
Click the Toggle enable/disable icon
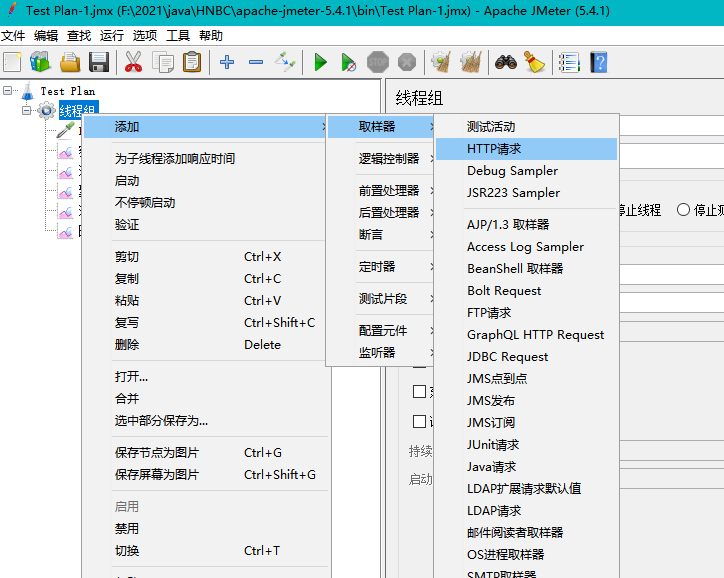click(x=285, y=62)
